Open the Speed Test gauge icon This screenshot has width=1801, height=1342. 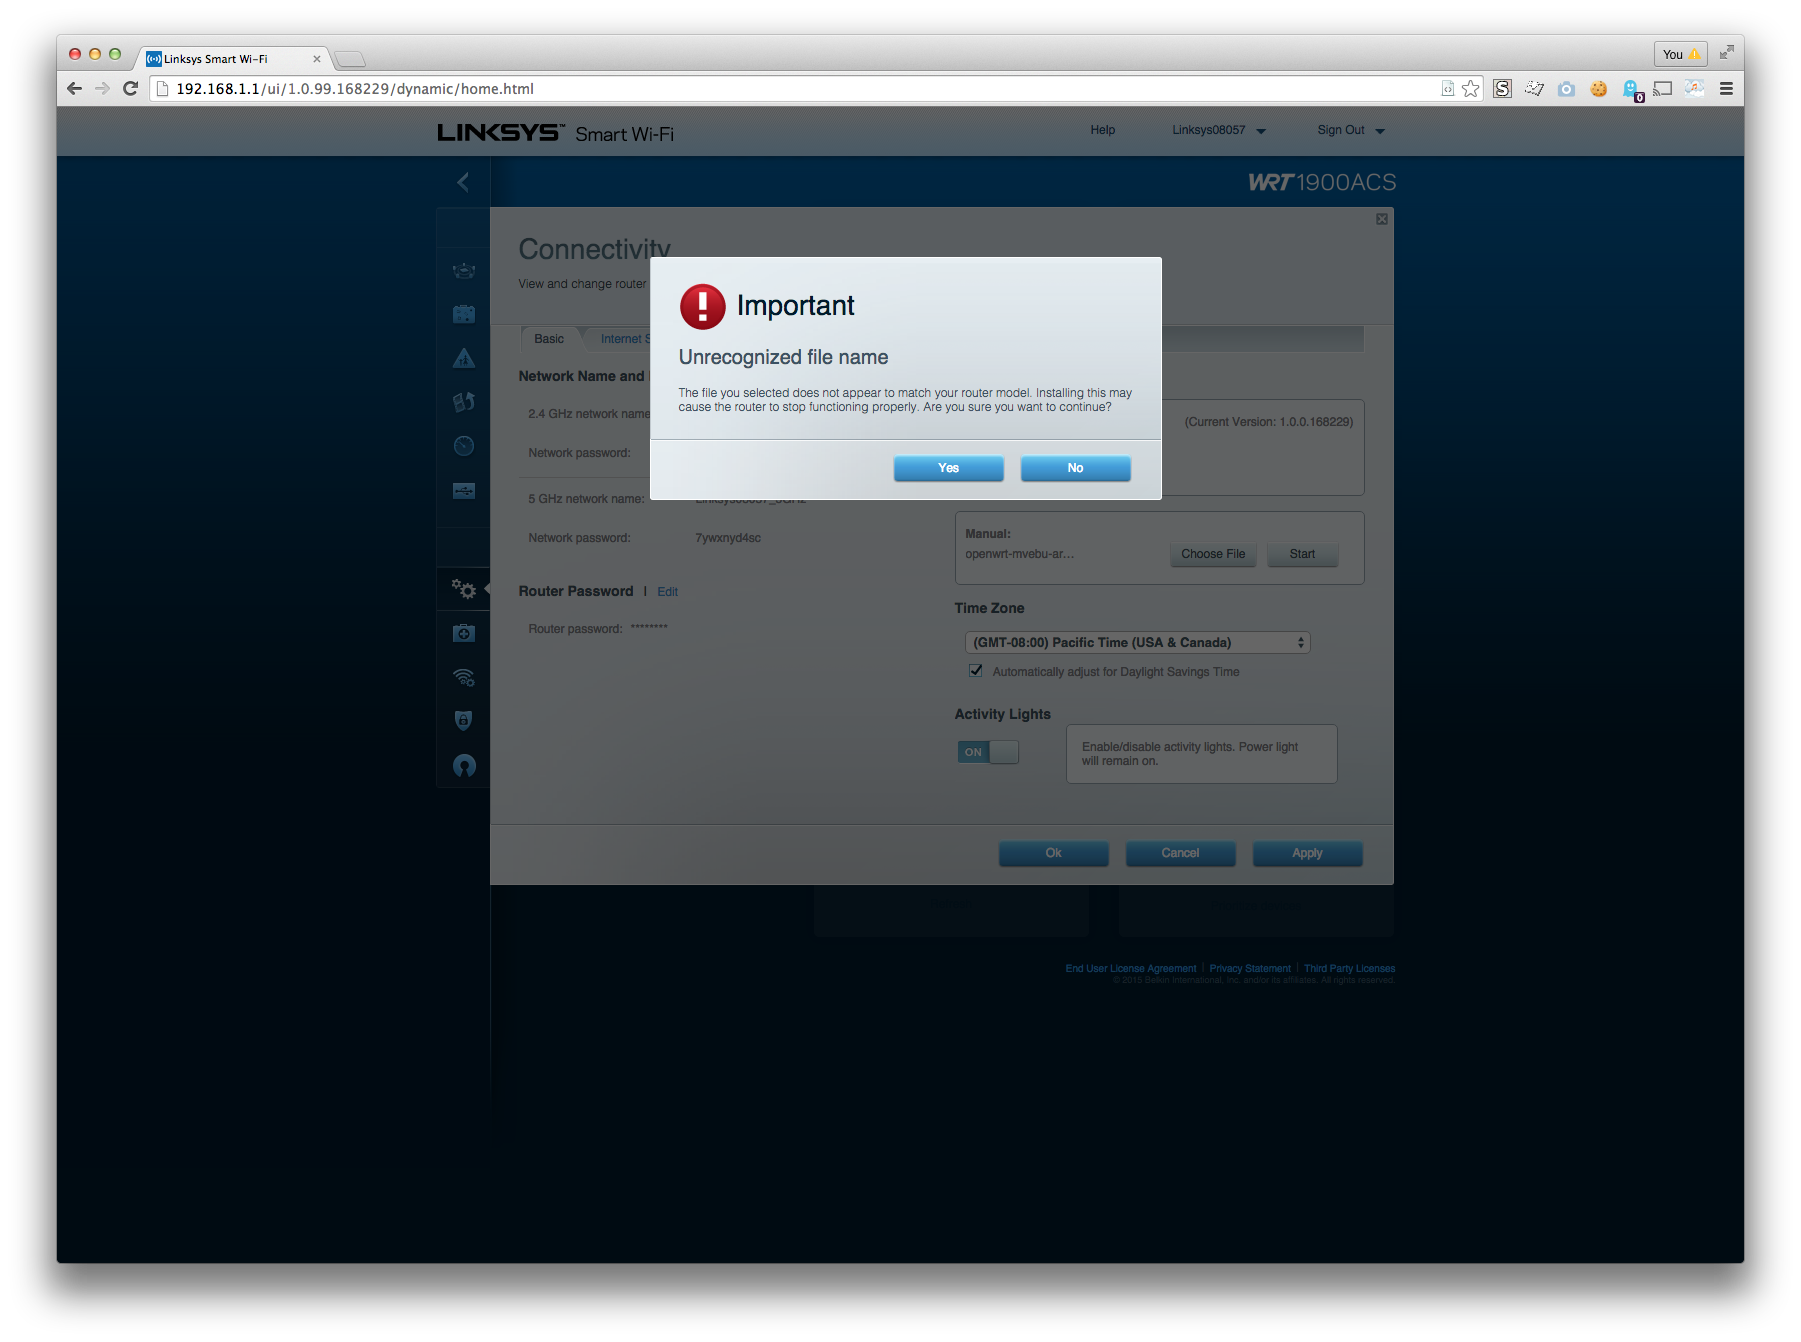pos(464,446)
